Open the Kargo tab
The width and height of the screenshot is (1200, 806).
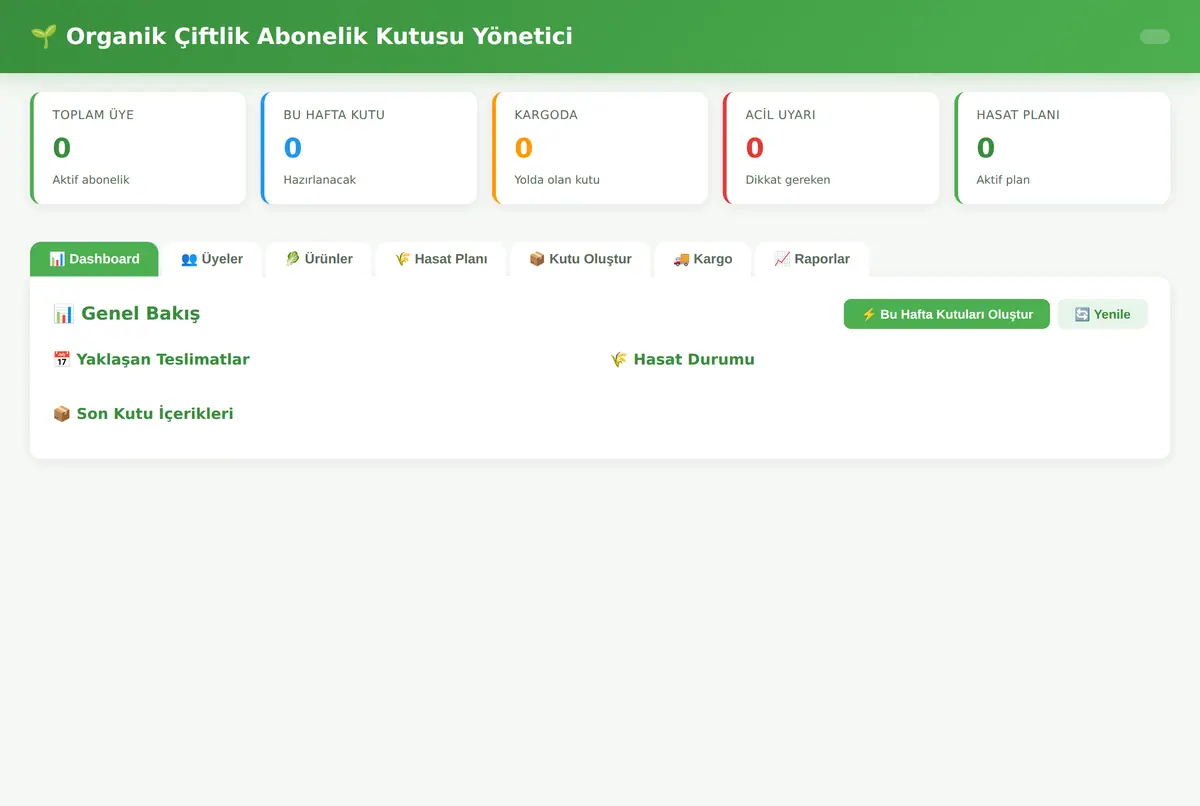(x=703, y=259)
